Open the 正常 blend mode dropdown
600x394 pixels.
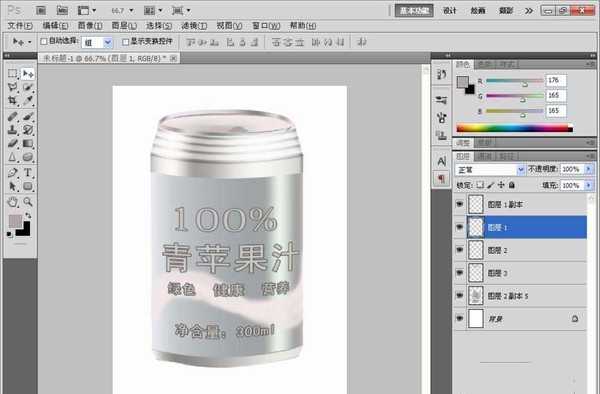[x=520, y=169]
